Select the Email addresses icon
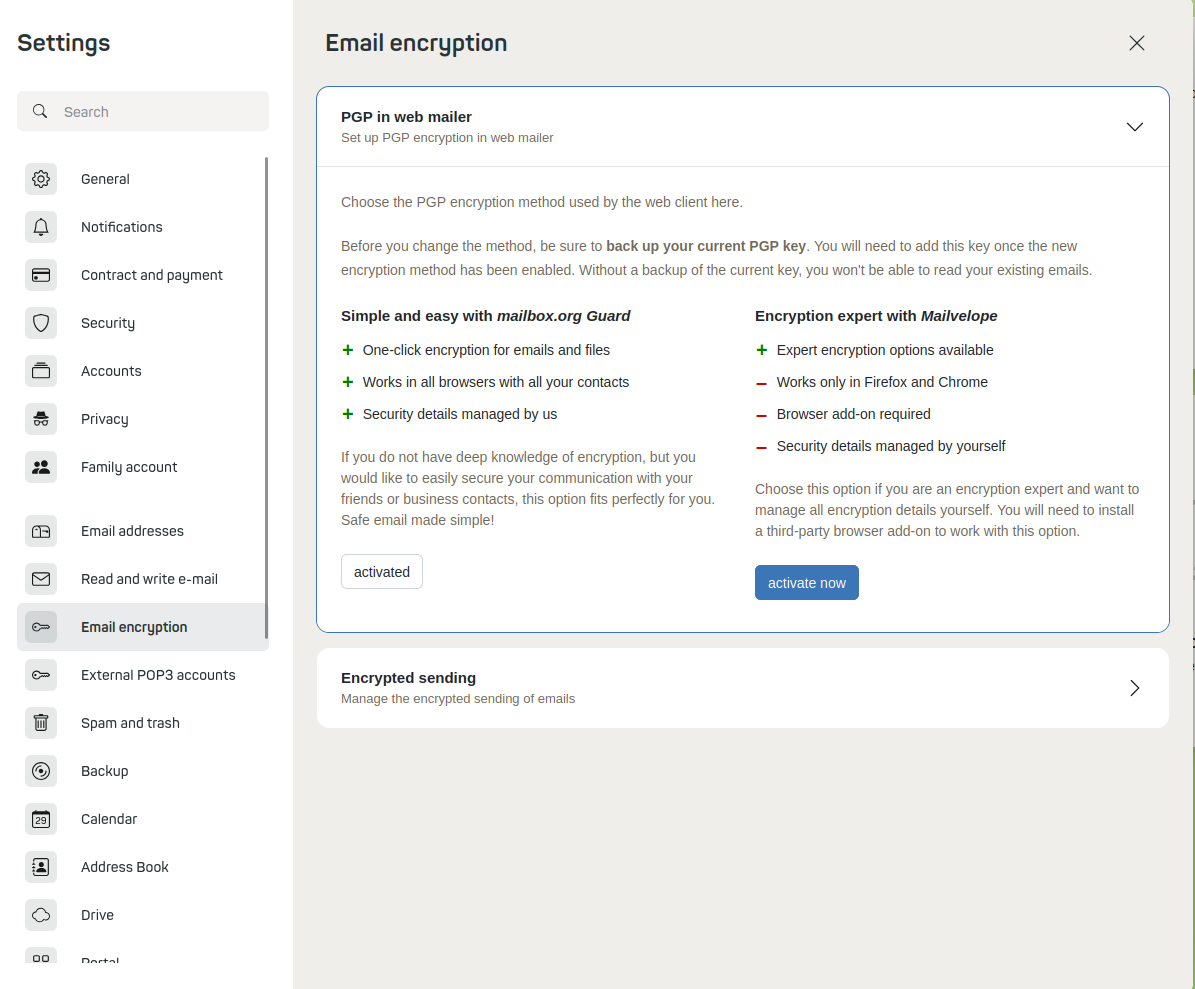The image size is (1195, 989). coord(41,531)
